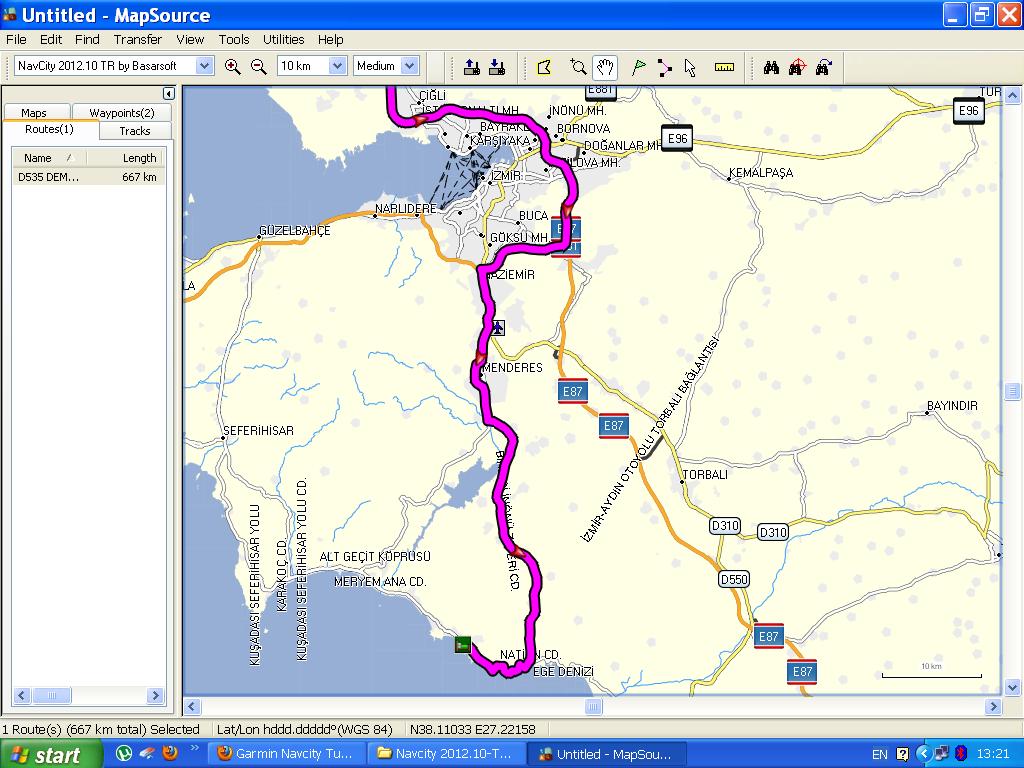Click the MENDERES town label on map
The width and height of the screenshot is (1024, 768).
512,368
